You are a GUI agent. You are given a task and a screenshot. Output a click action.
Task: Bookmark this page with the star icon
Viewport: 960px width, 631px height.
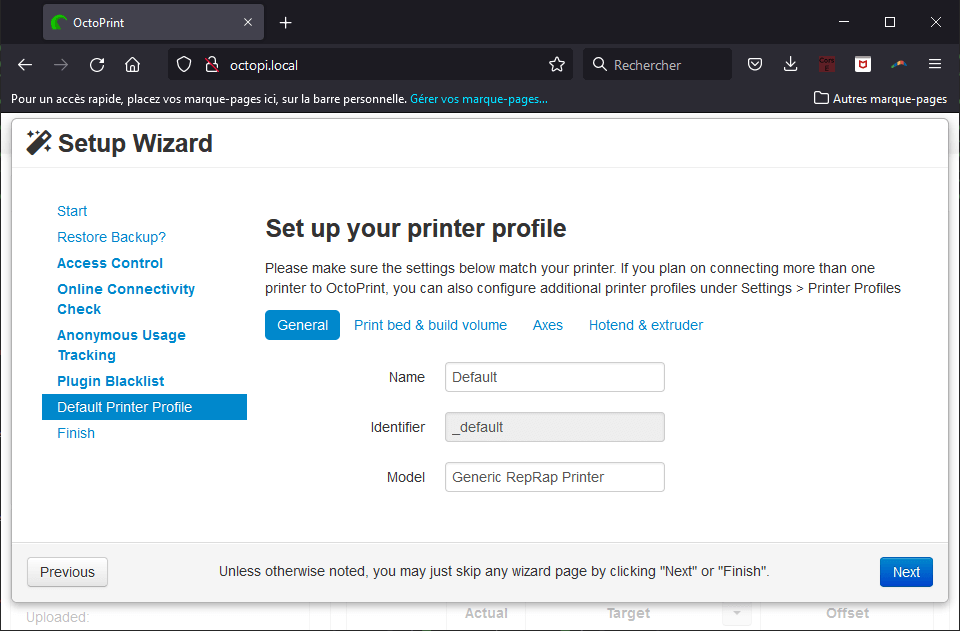point(557,65)
